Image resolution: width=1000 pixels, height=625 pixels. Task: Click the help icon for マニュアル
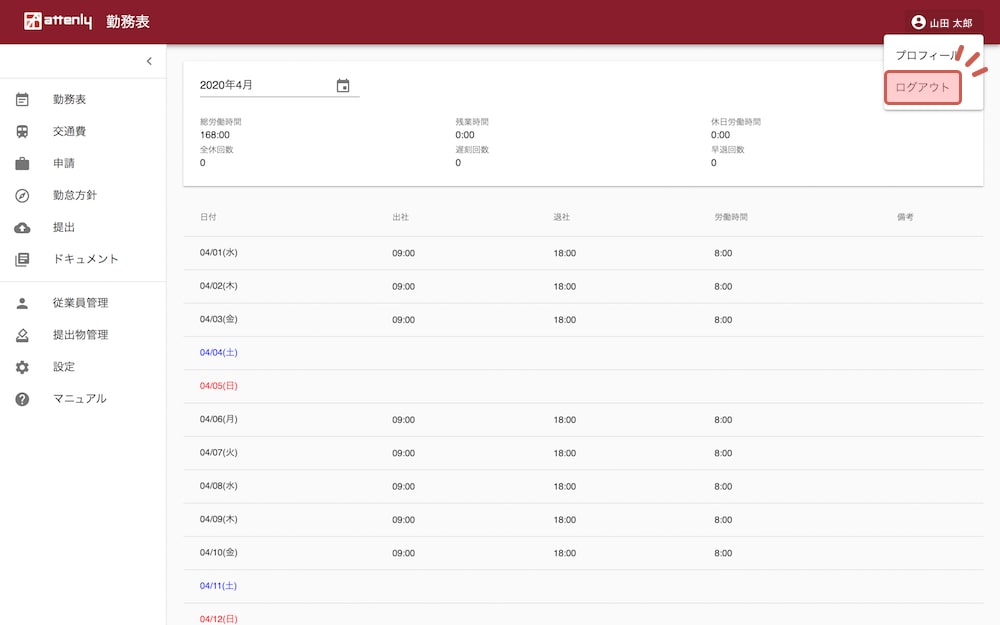tap(22, 399)
